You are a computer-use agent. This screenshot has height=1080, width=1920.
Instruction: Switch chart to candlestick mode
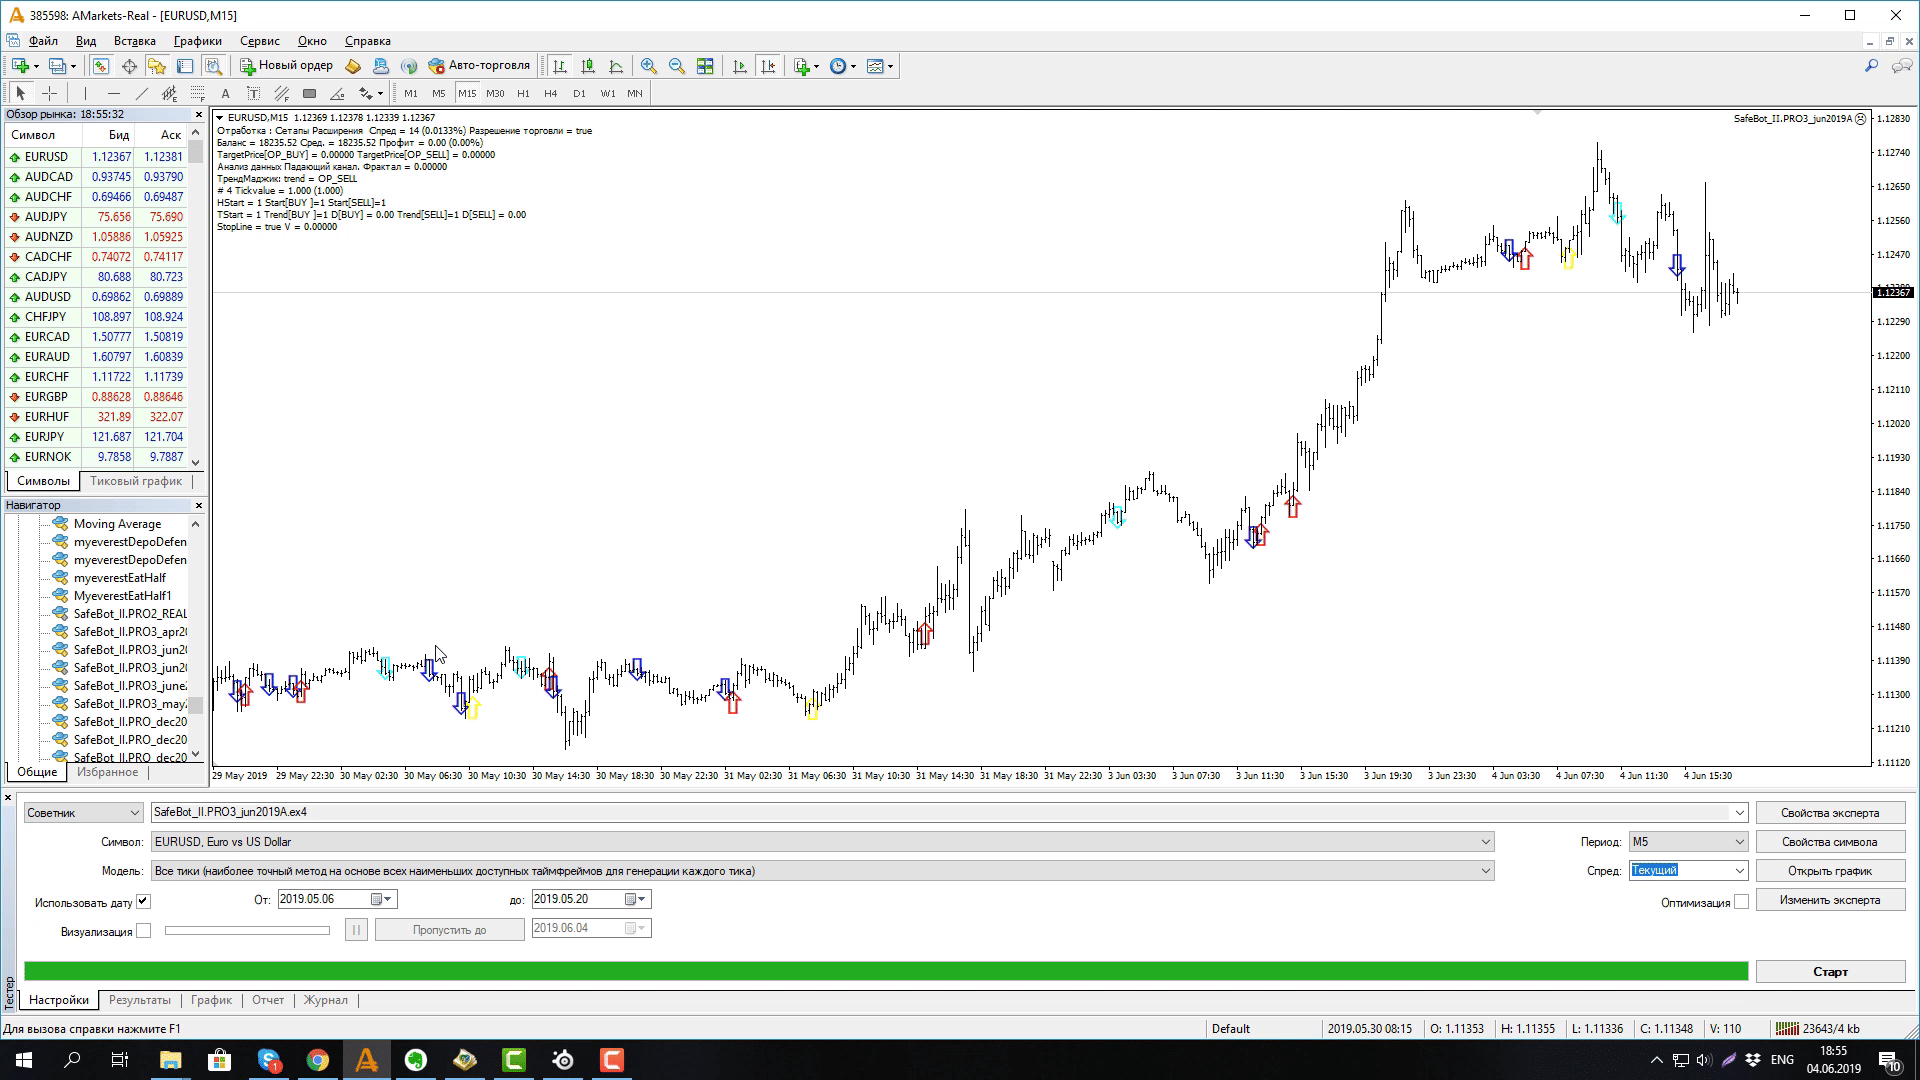tap(588, 66)
